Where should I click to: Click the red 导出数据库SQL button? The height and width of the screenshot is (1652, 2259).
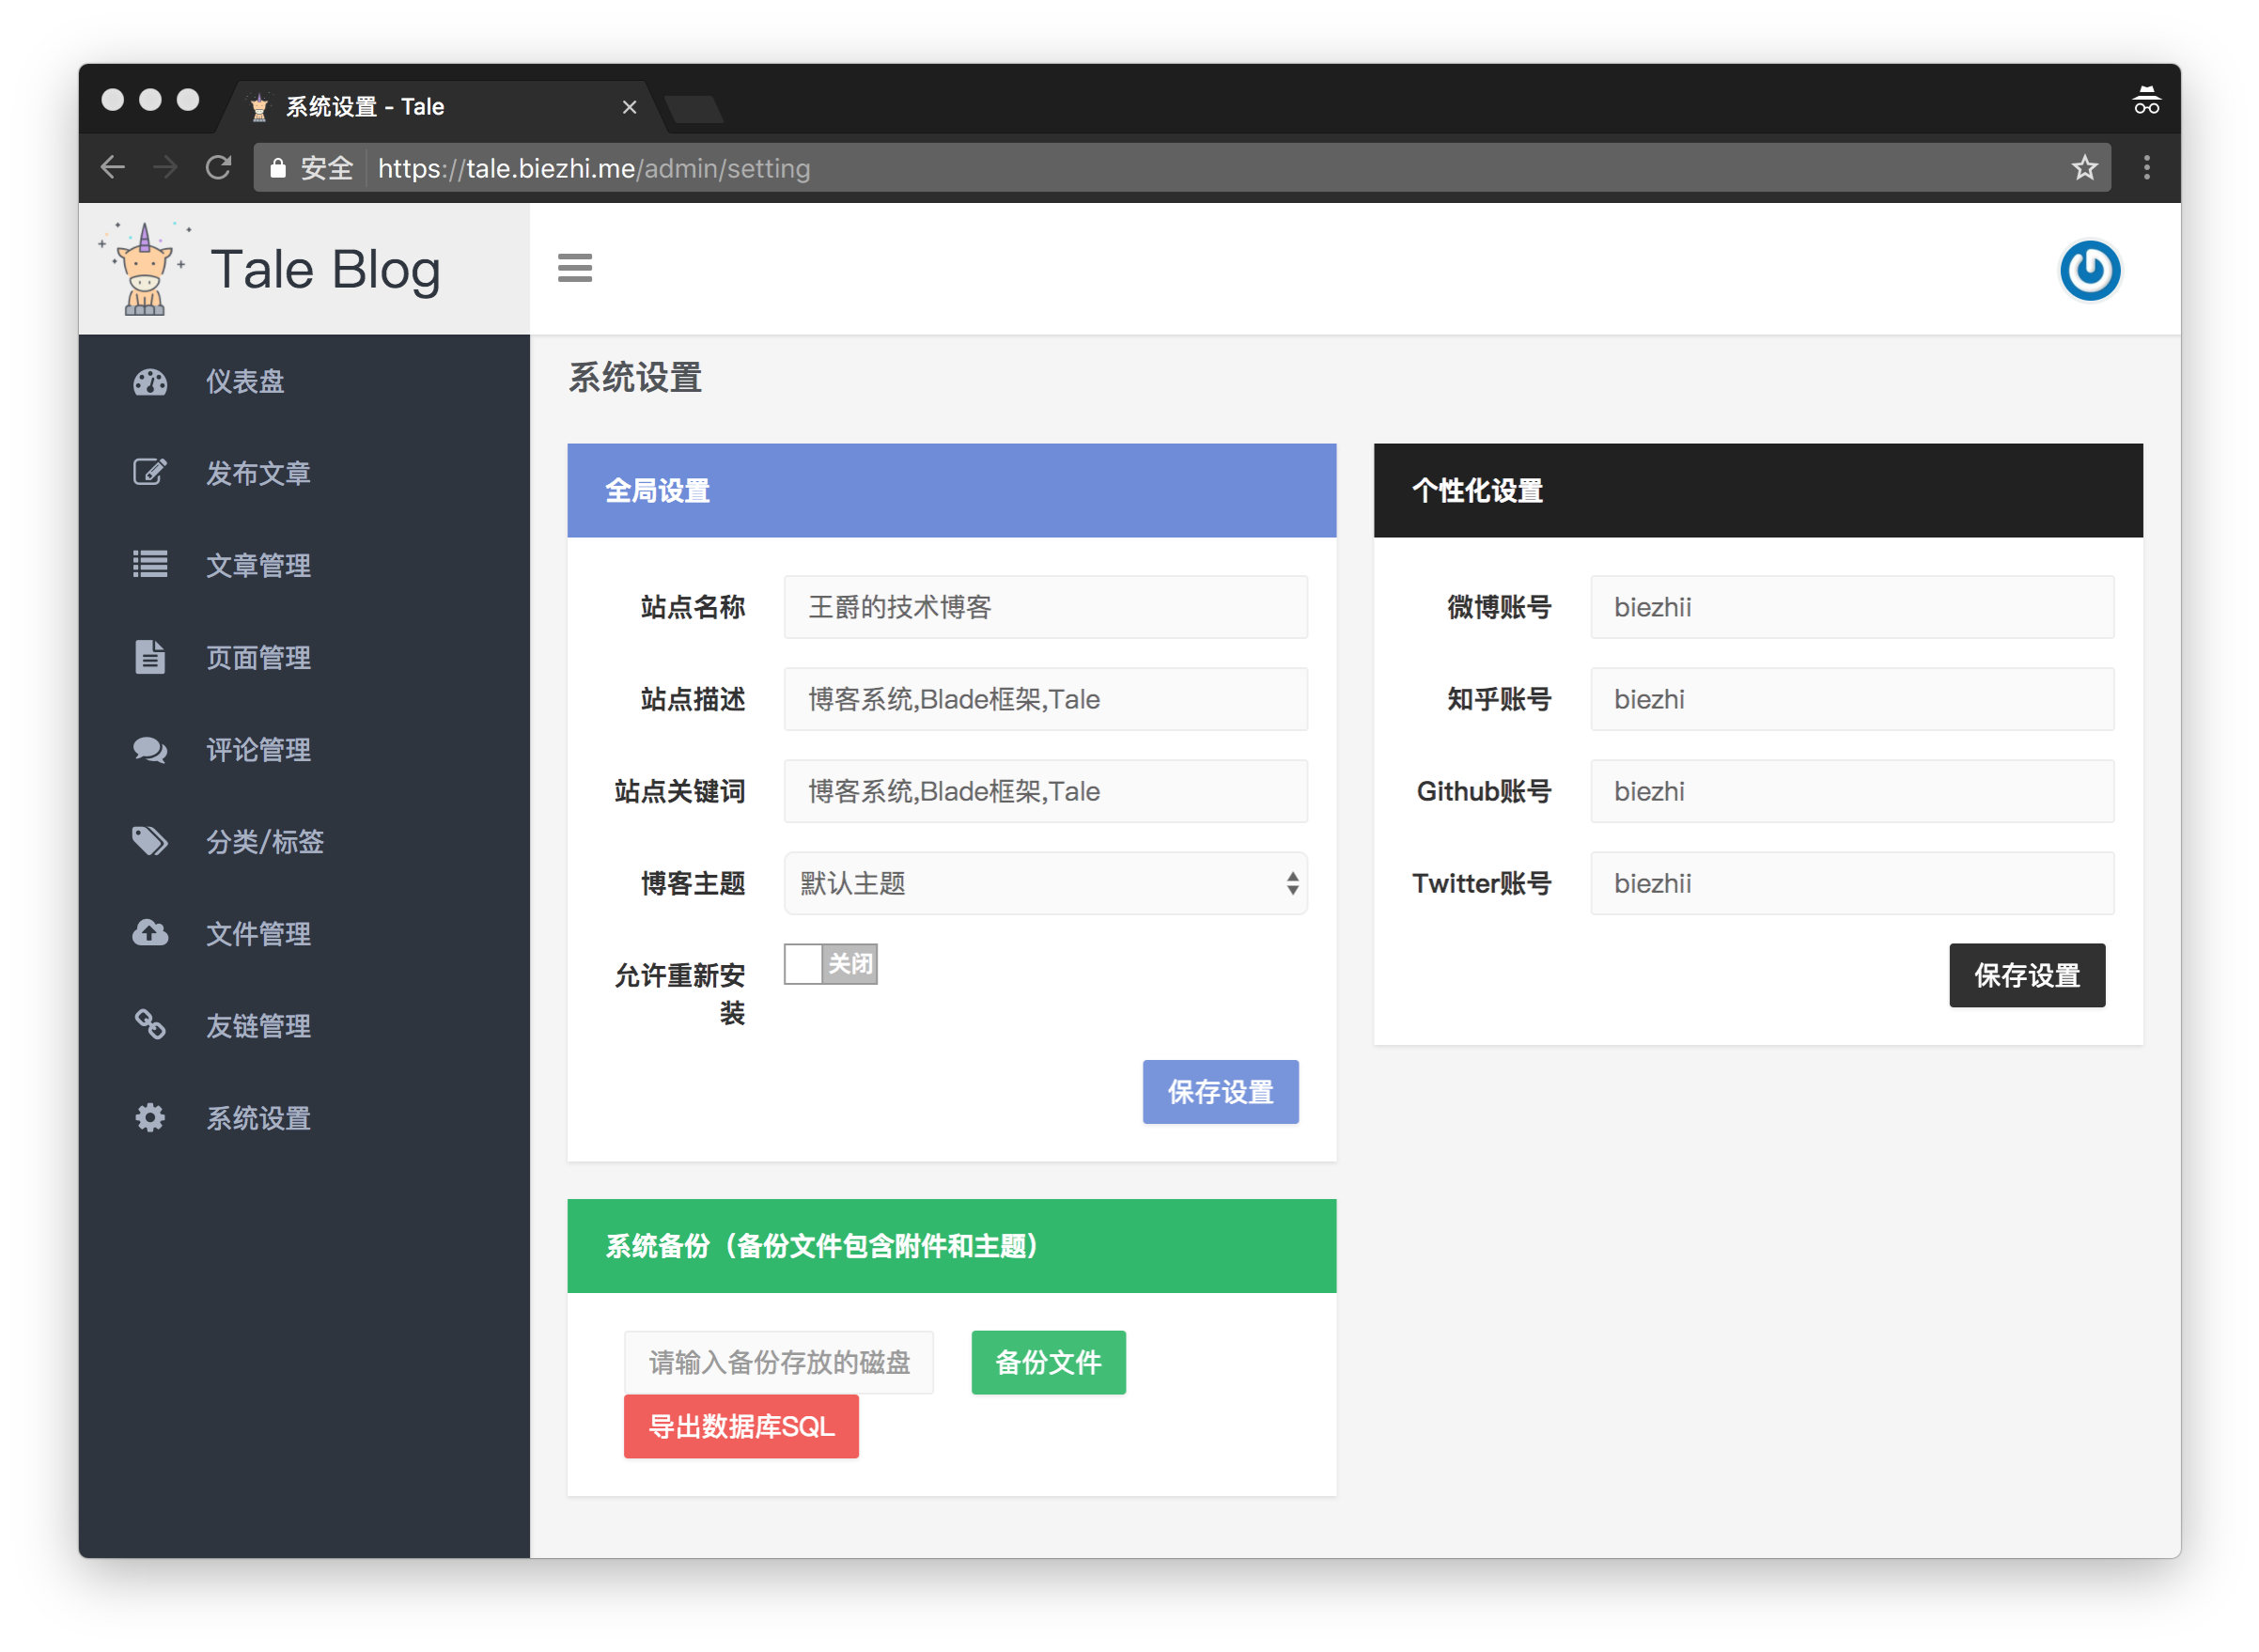pyautogui.click(x=741, y=1426)
